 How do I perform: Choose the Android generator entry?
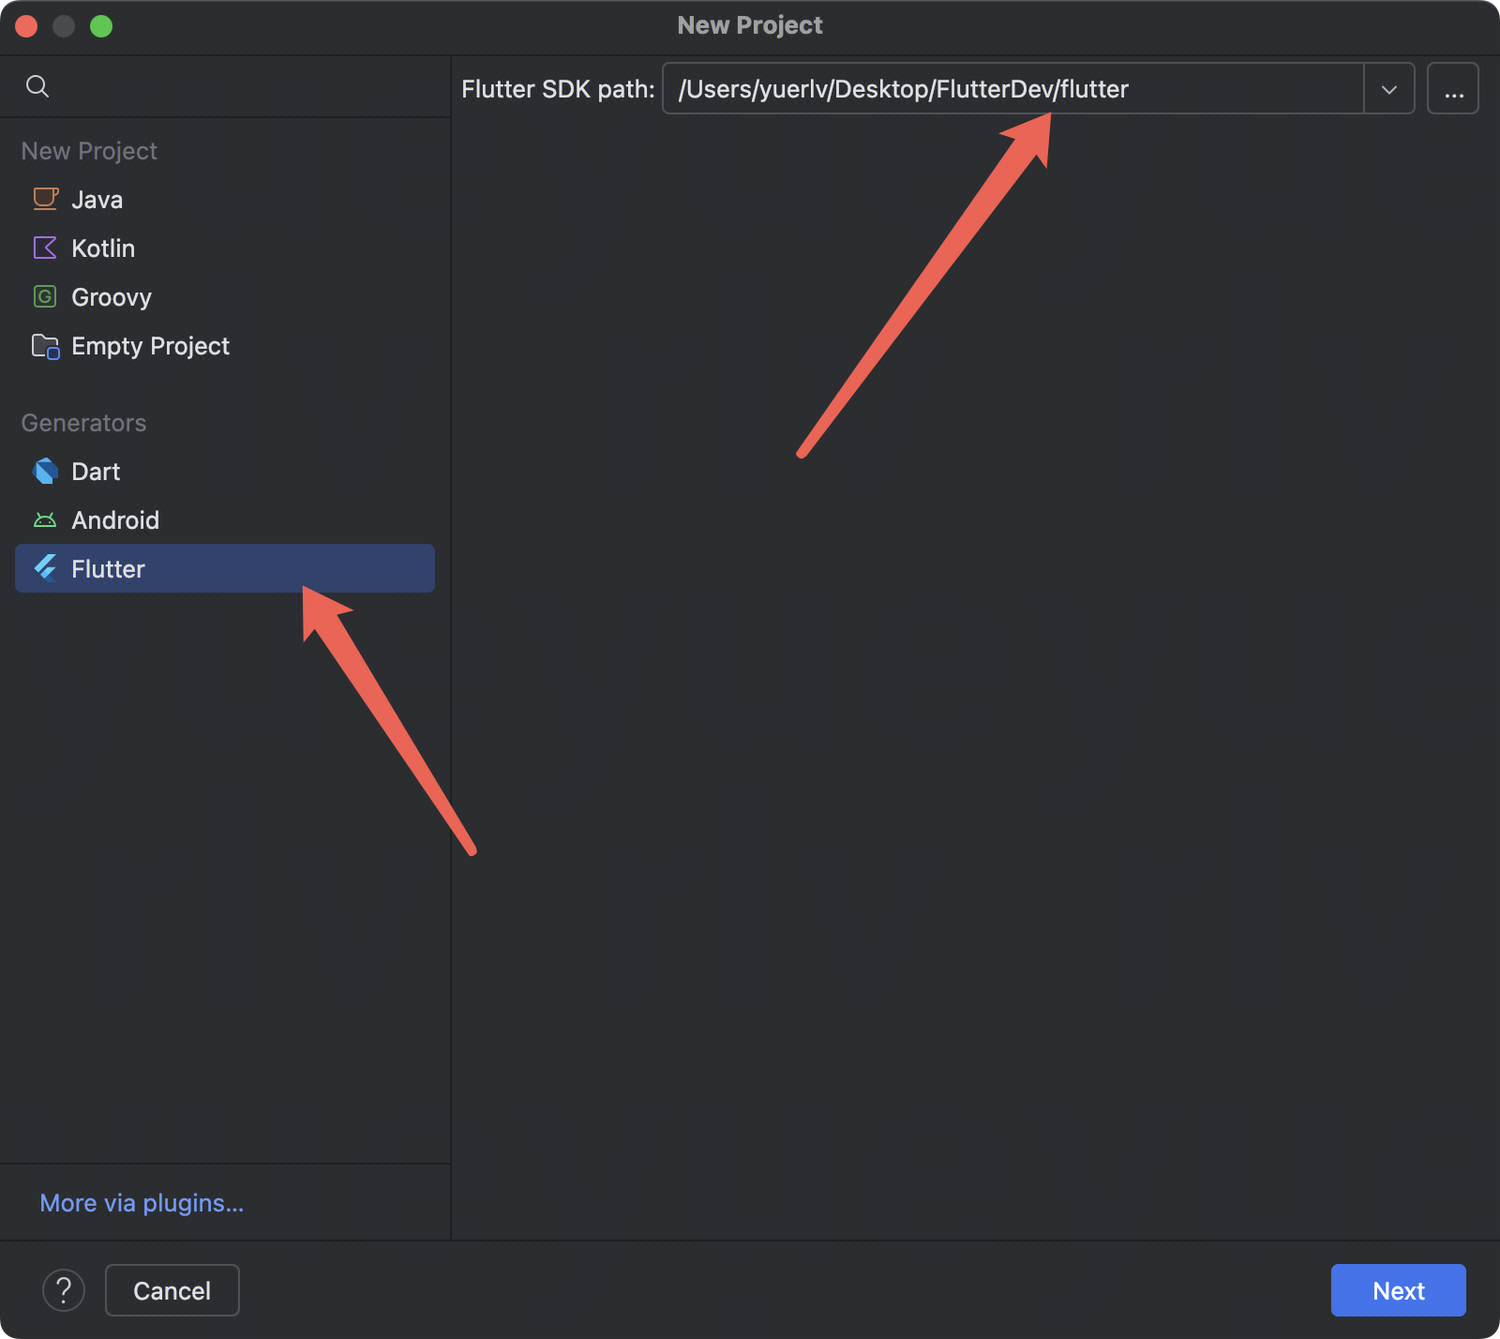115,520
